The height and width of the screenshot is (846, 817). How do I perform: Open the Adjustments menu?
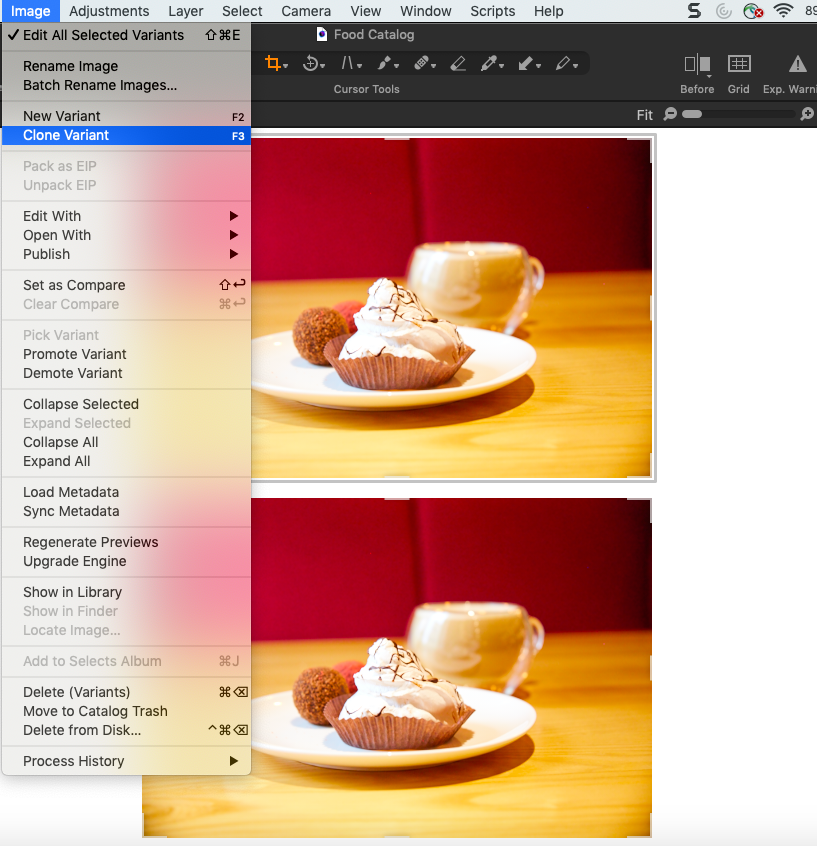pyautogui.click(x=109, y=11)
